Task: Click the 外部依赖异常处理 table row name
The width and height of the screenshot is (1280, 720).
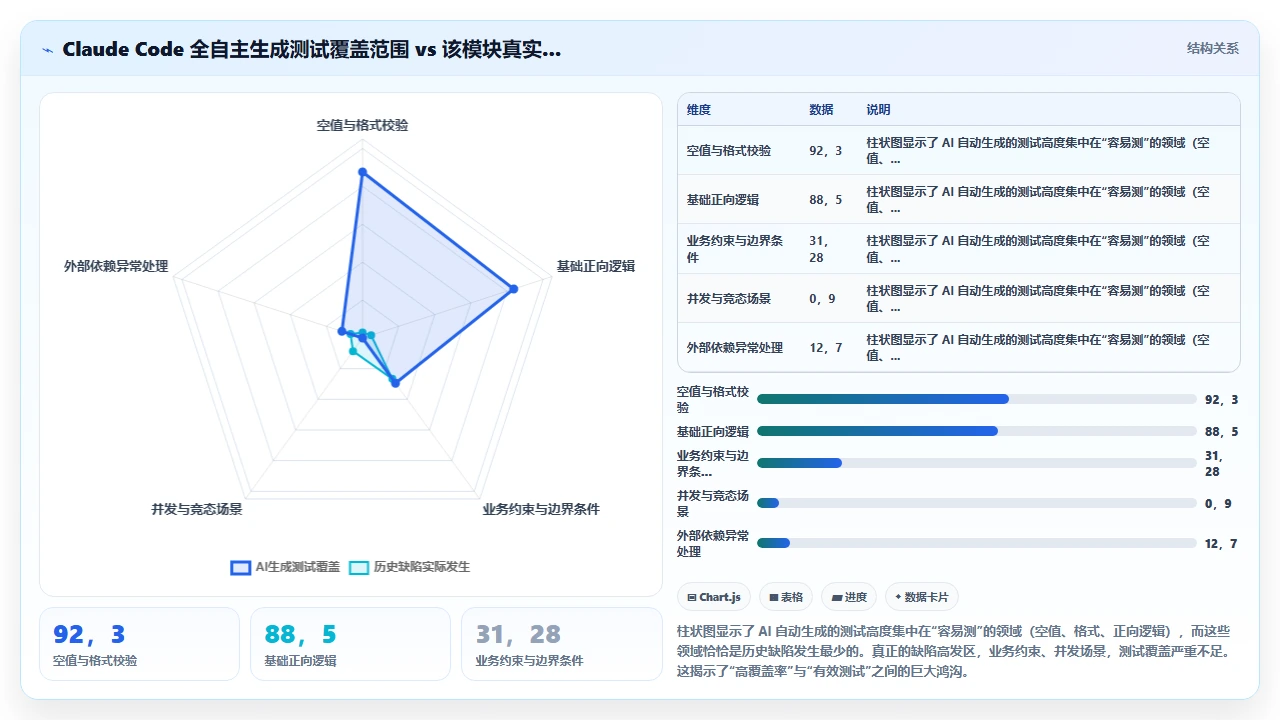Action: click(735, 347)
